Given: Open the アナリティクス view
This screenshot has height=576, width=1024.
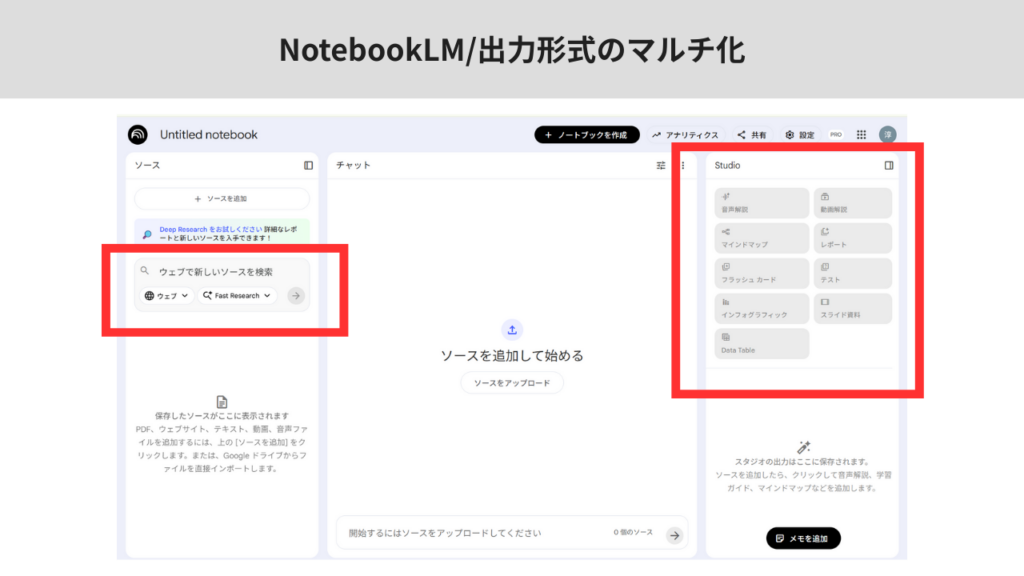Looking at the screenshot, I should (x=685, y=135).
